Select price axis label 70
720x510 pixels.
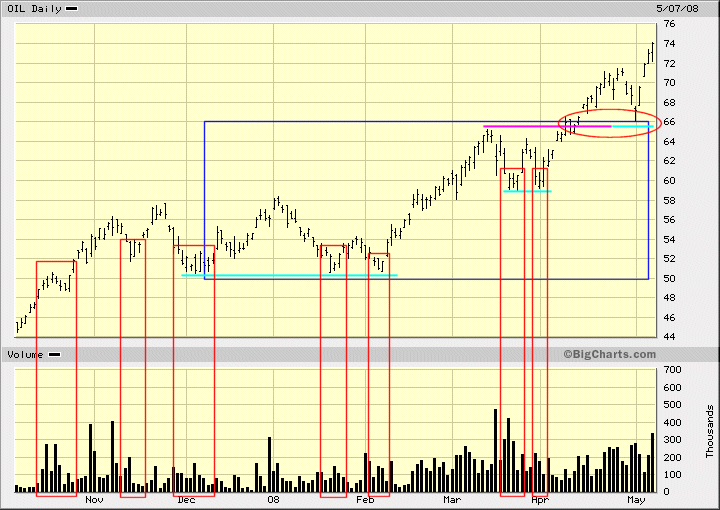click(x=669, y=83)
